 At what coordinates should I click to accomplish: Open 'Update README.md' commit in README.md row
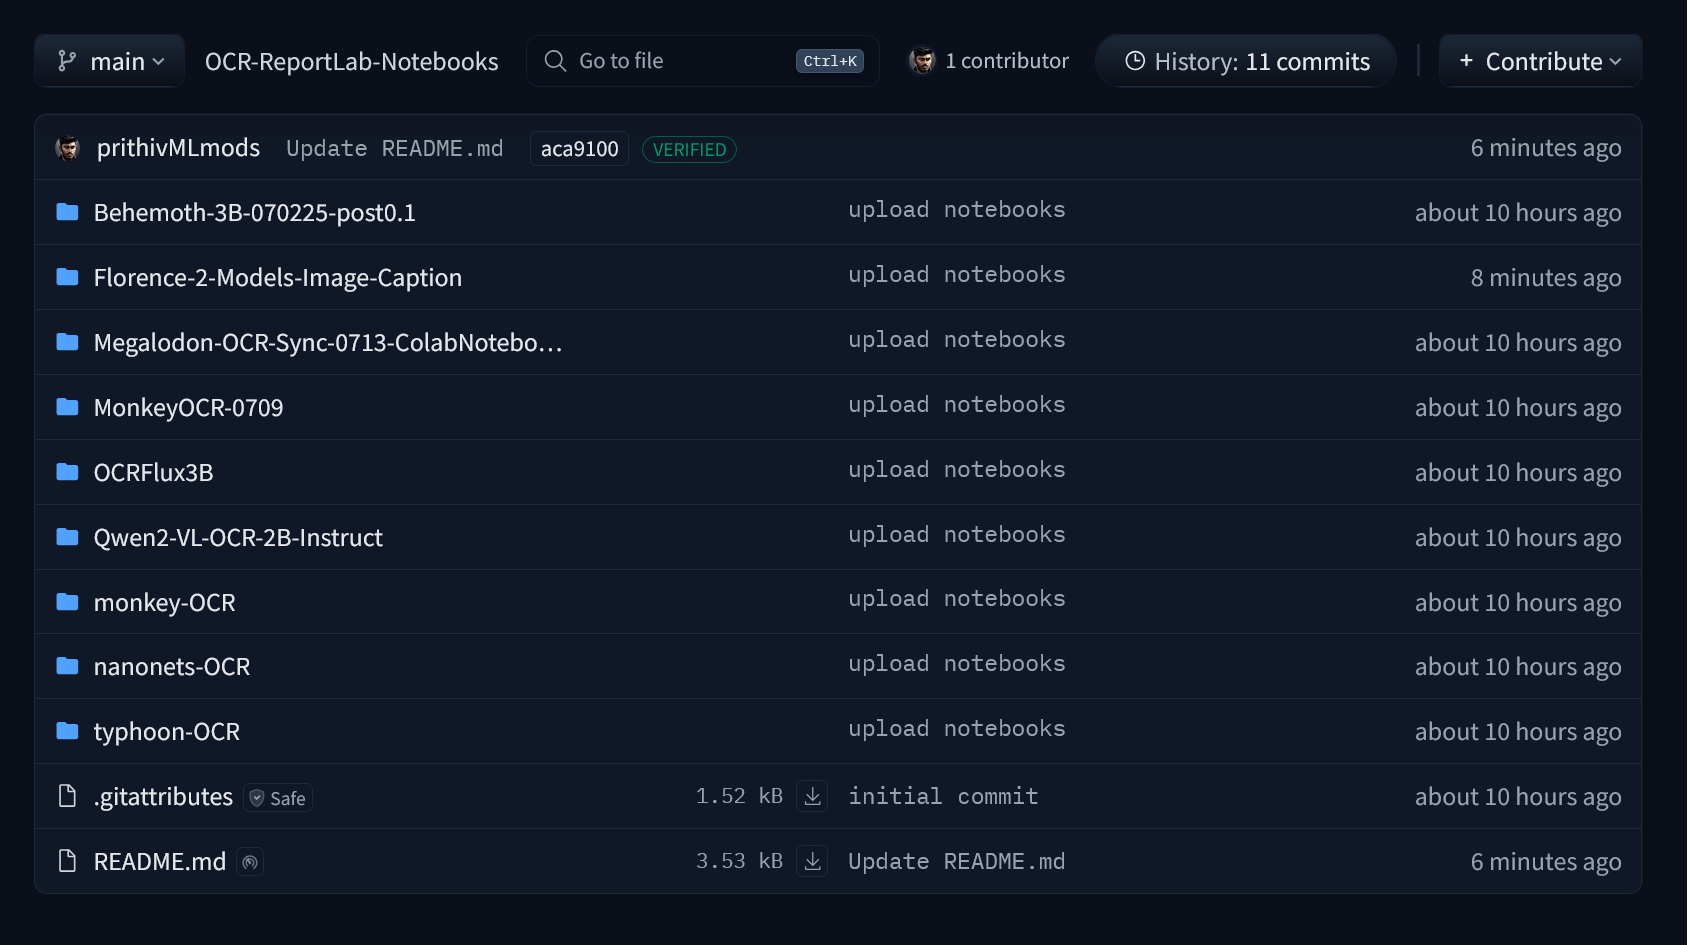pos(957,861)
